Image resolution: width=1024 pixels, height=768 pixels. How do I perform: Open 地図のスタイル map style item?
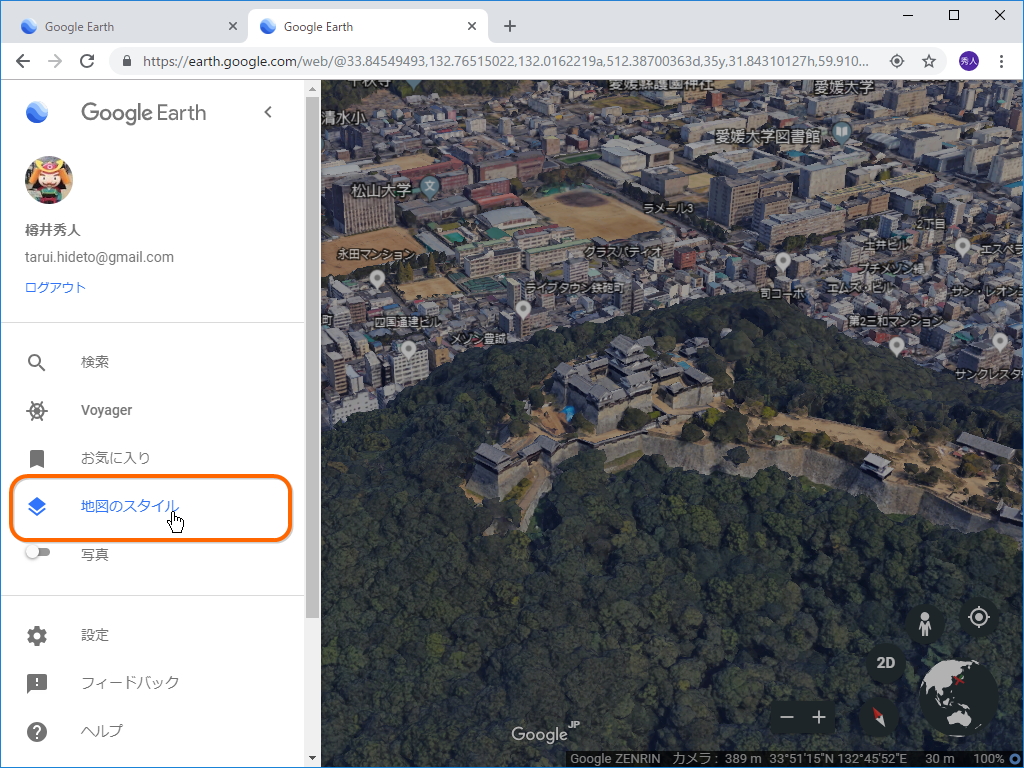click(x=151, y=507)
